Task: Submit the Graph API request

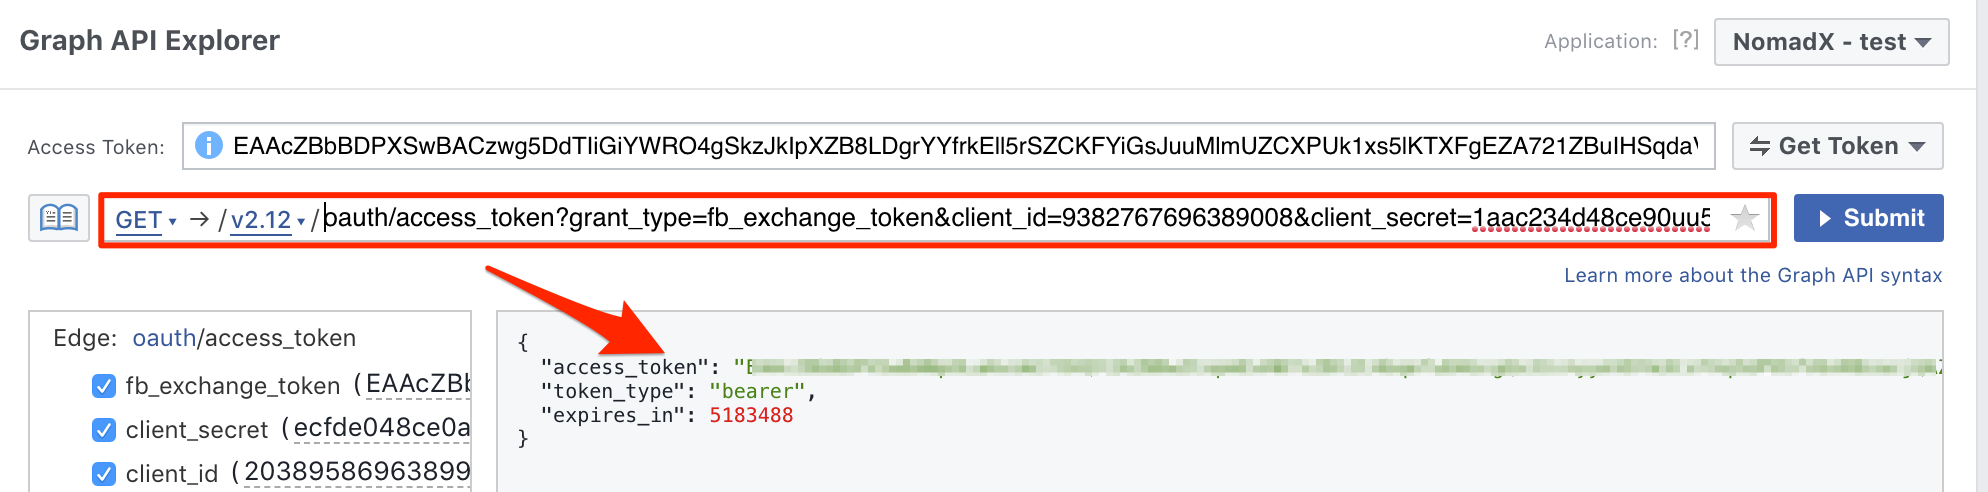Action: pos(1868,218)
